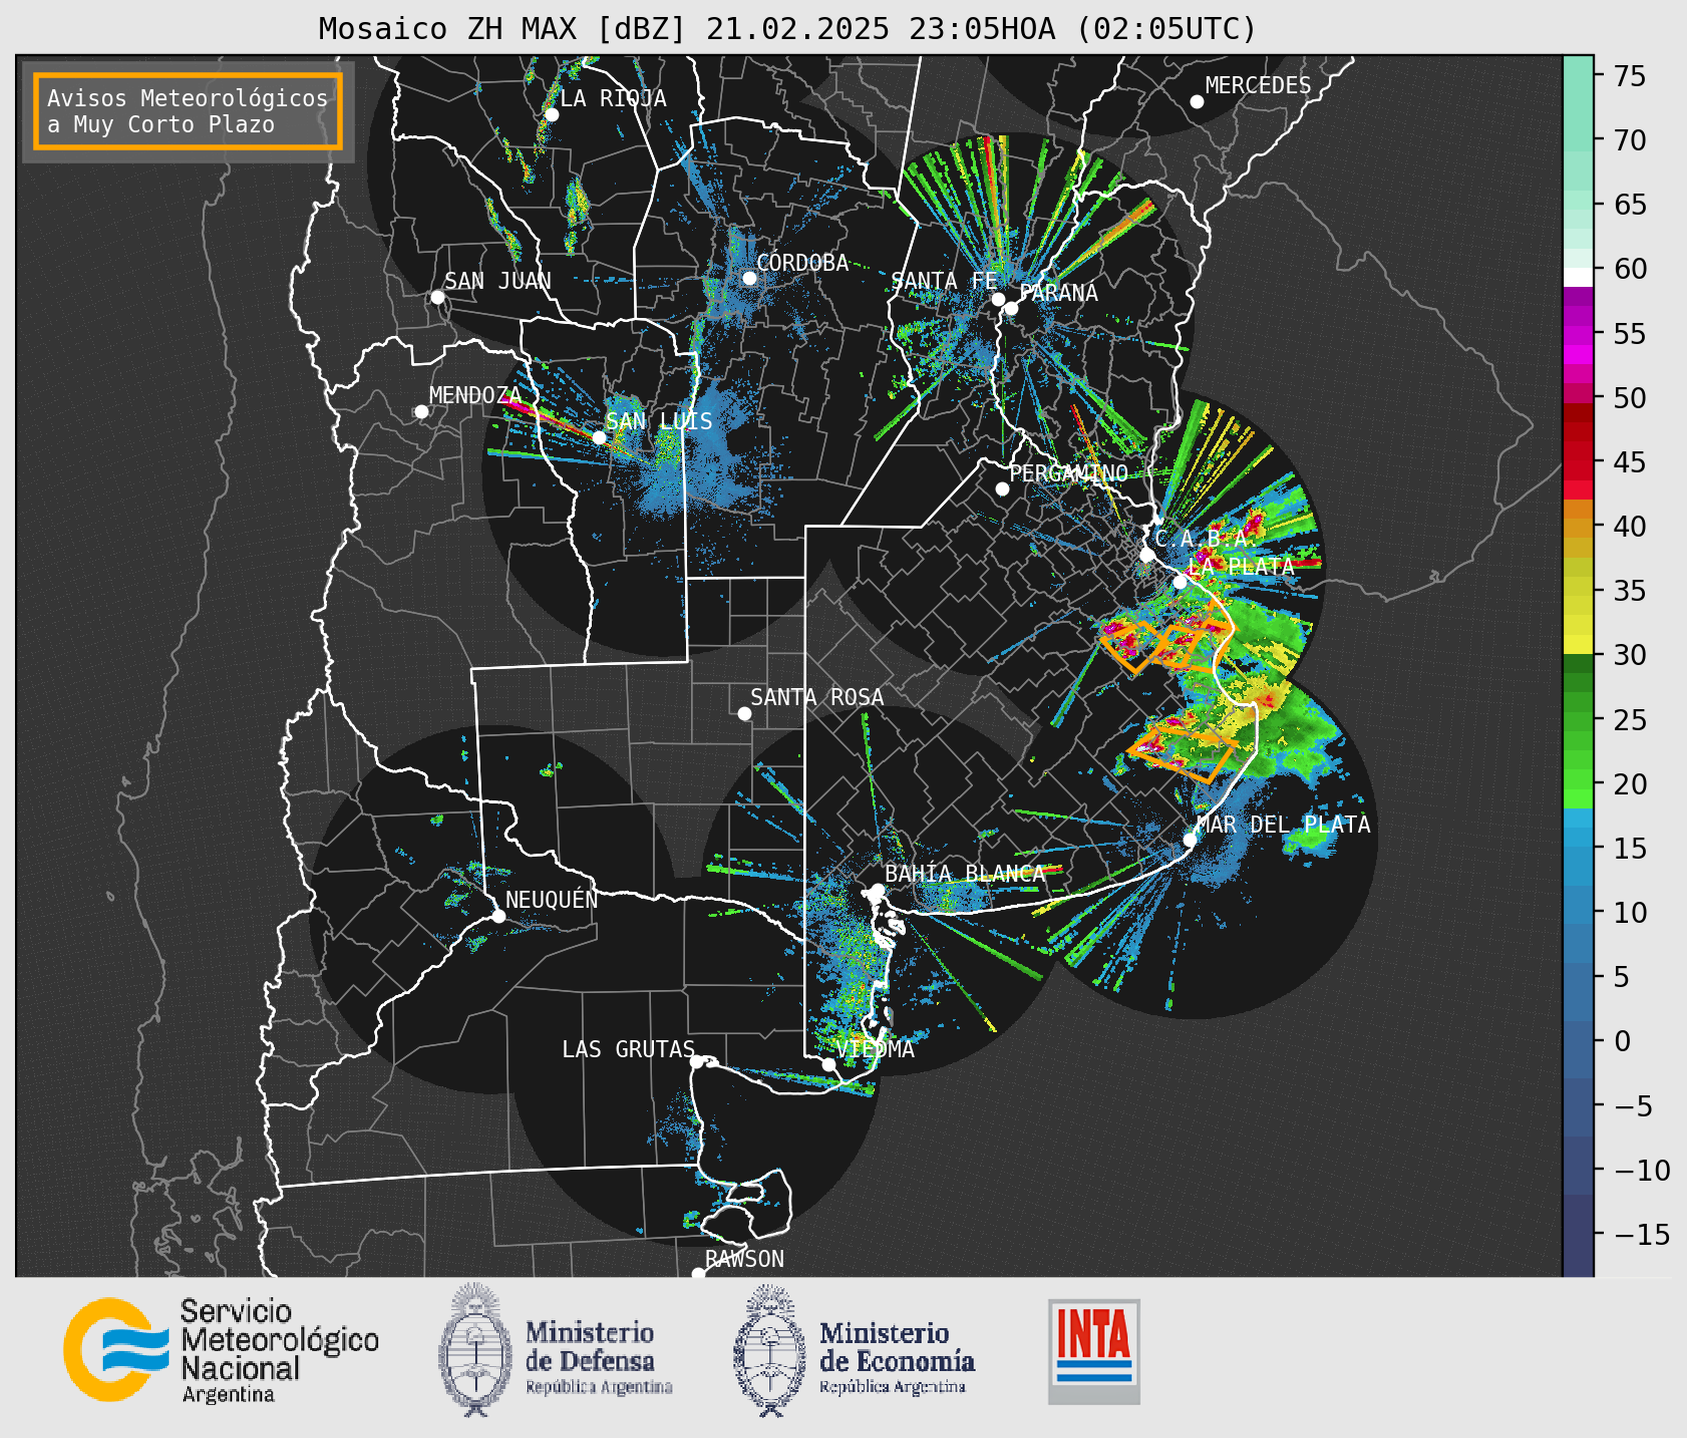1687x1438 pixels.
Task: Click the 40 value on the scale
Action: (x=1630, y=527)
